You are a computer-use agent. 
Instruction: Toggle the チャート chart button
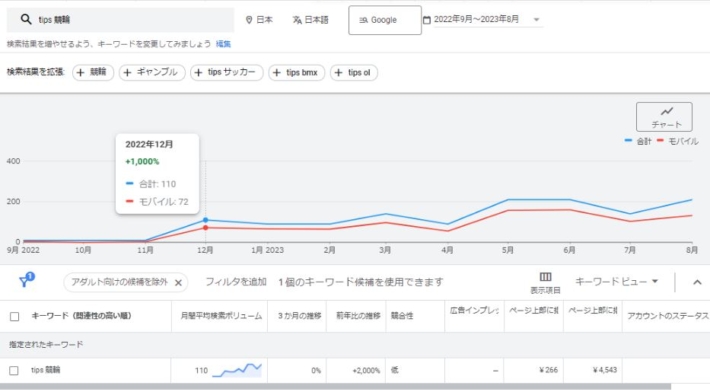pos(664,117)
